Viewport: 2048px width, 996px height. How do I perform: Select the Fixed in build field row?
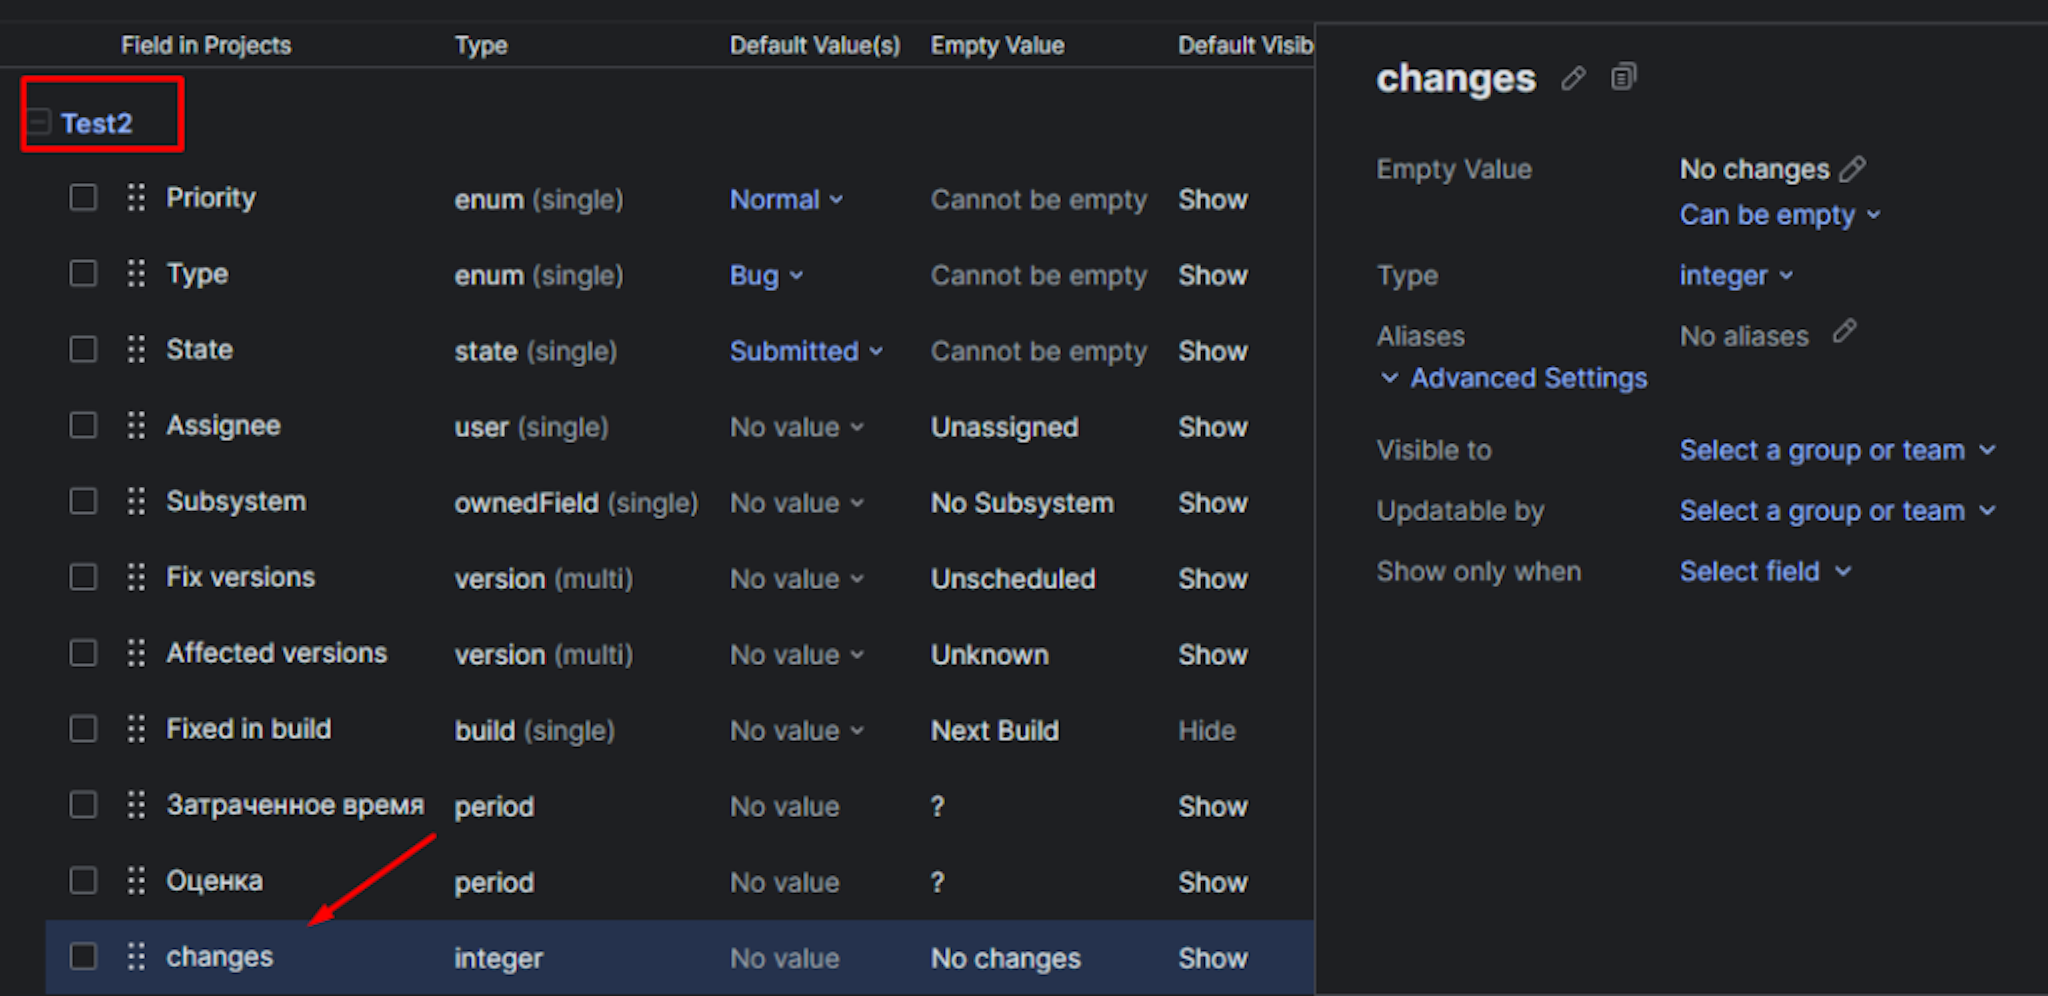[x=680, y=730]
